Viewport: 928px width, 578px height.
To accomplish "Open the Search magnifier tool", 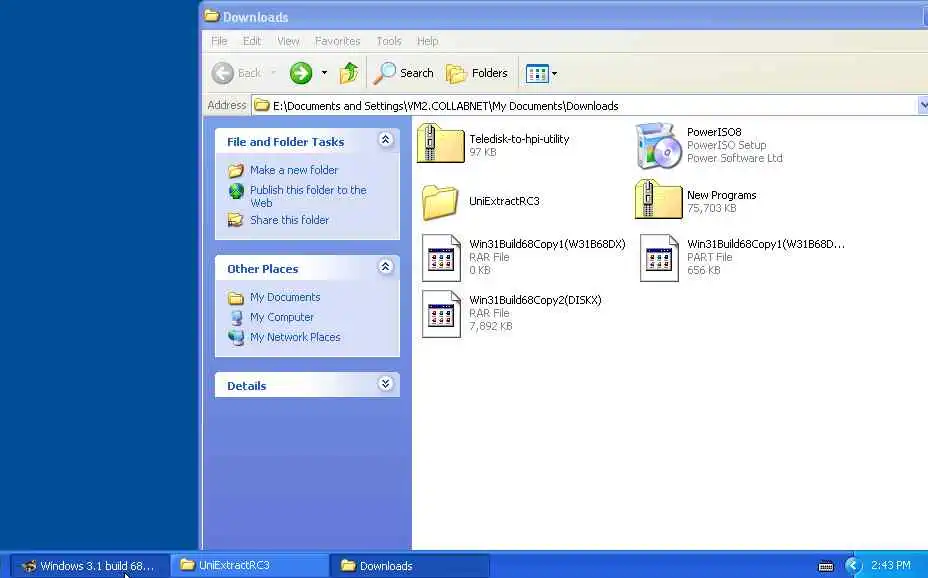I will (x=404, y=73).
